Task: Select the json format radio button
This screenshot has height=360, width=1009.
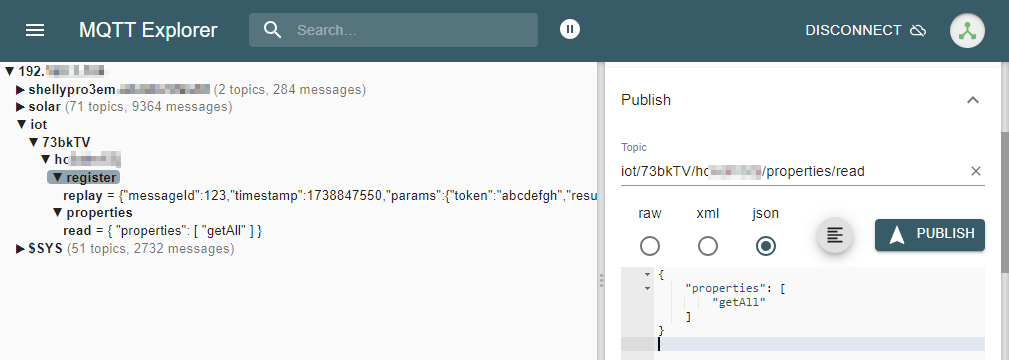Action: click(766, 246)
